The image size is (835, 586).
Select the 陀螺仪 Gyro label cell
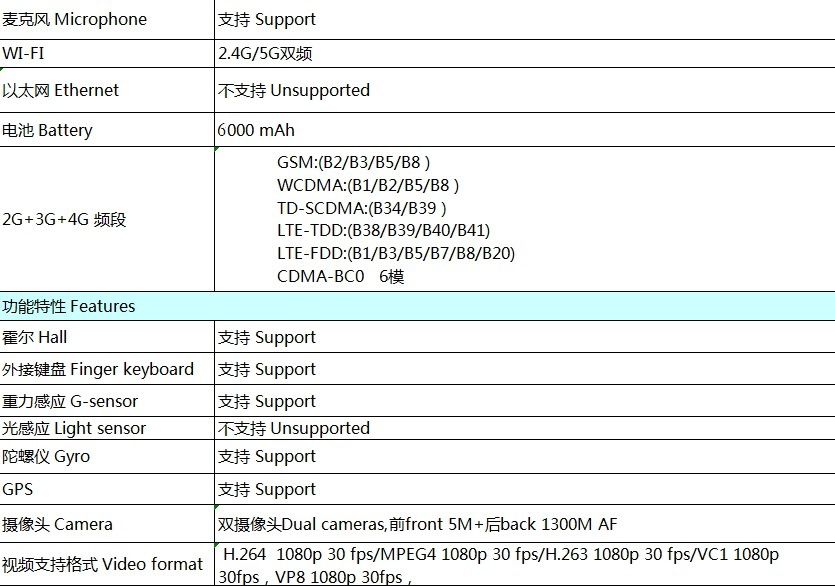(46, 456)
